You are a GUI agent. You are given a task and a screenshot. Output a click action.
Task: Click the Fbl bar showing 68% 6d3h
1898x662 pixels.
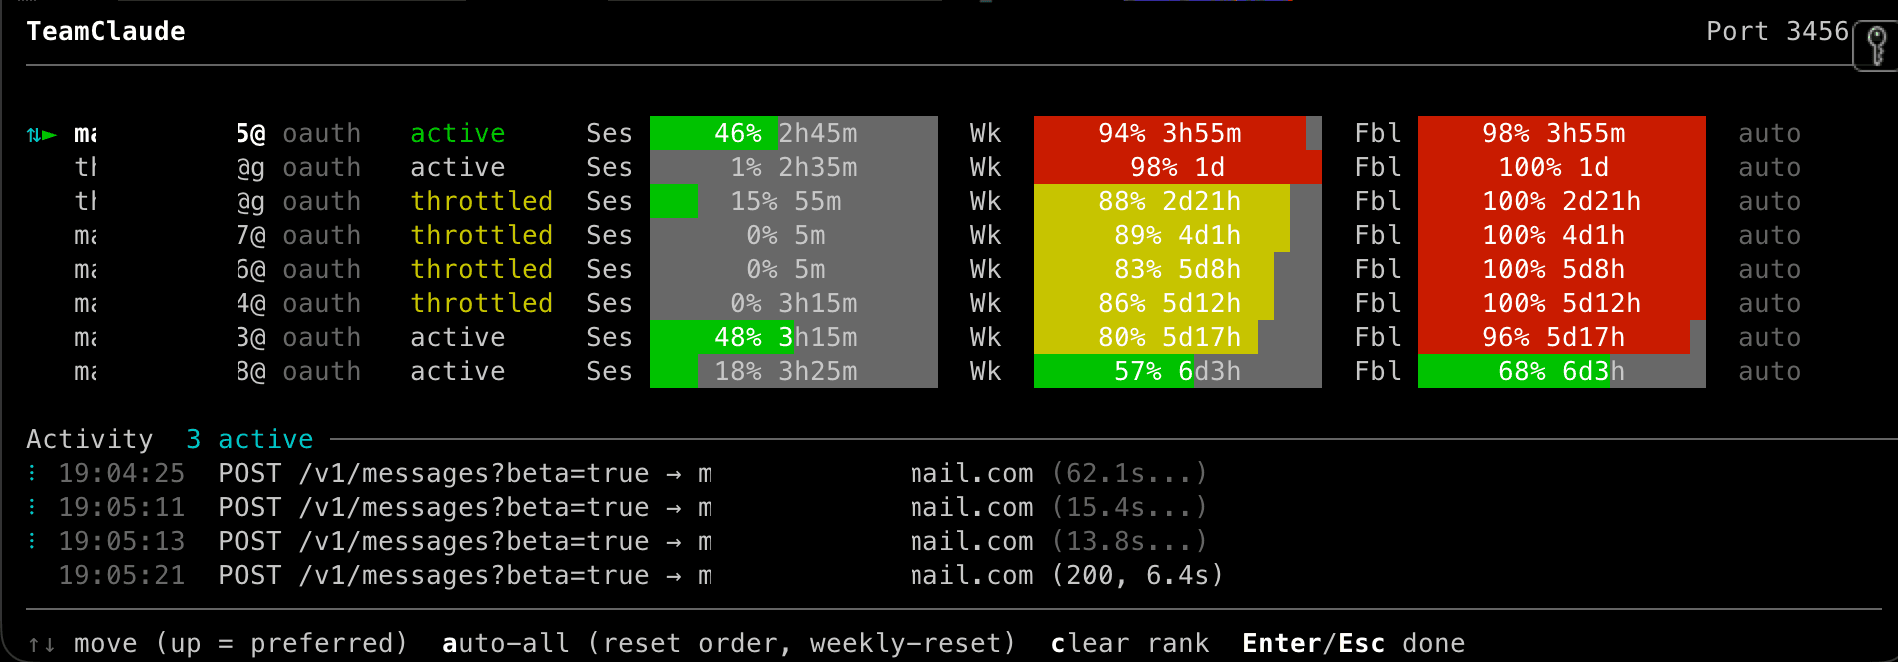(x=1562, y=371)
